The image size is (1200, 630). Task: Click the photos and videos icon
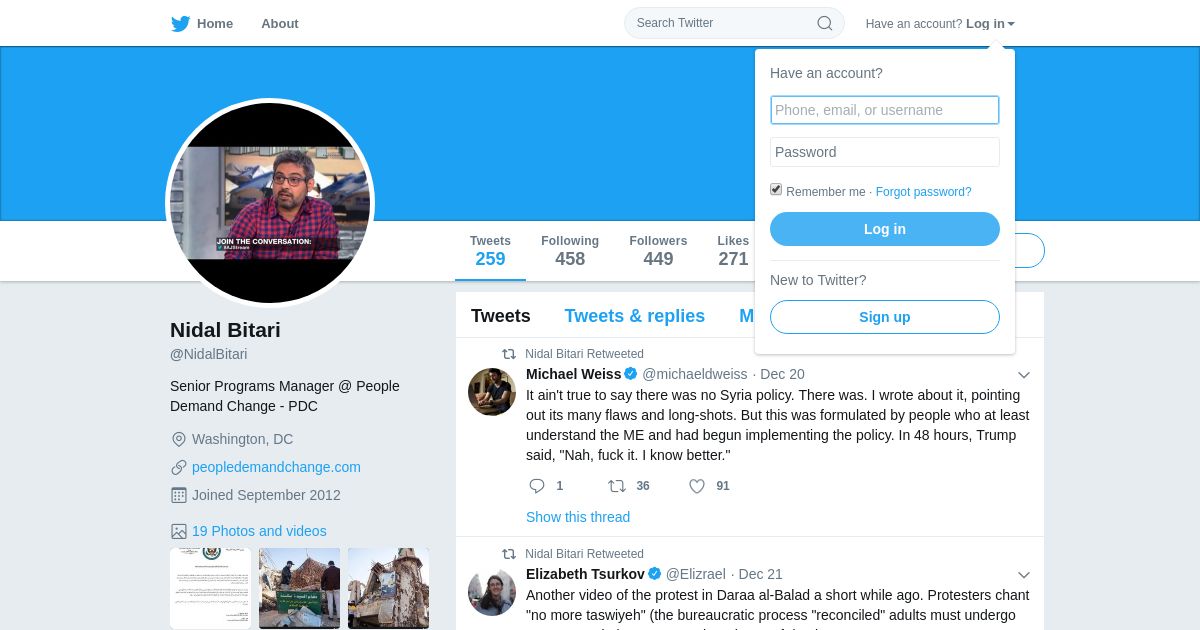coord(179,531)
